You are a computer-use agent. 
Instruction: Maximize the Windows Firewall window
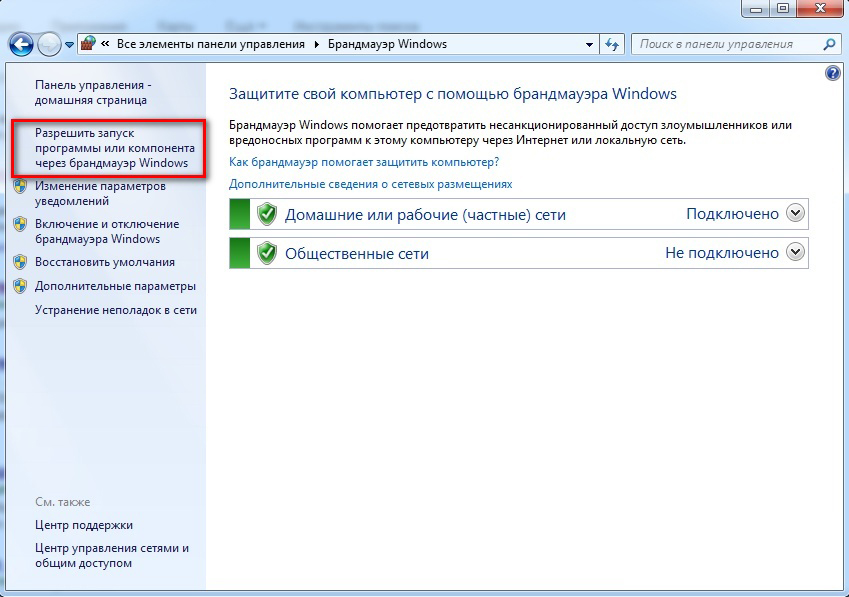pos(783,8)
